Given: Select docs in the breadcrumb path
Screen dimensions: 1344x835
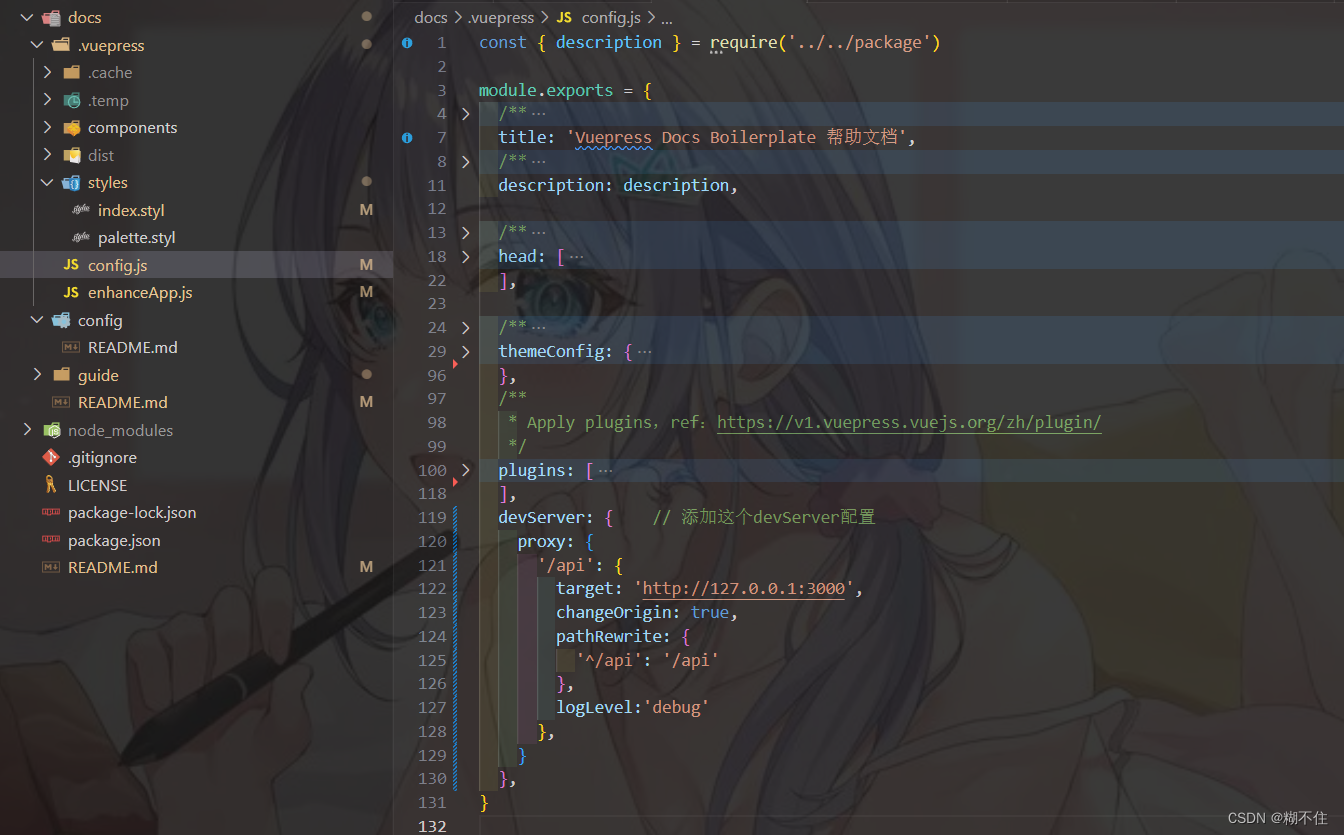Looking at the screenshot, I should 431,18.
